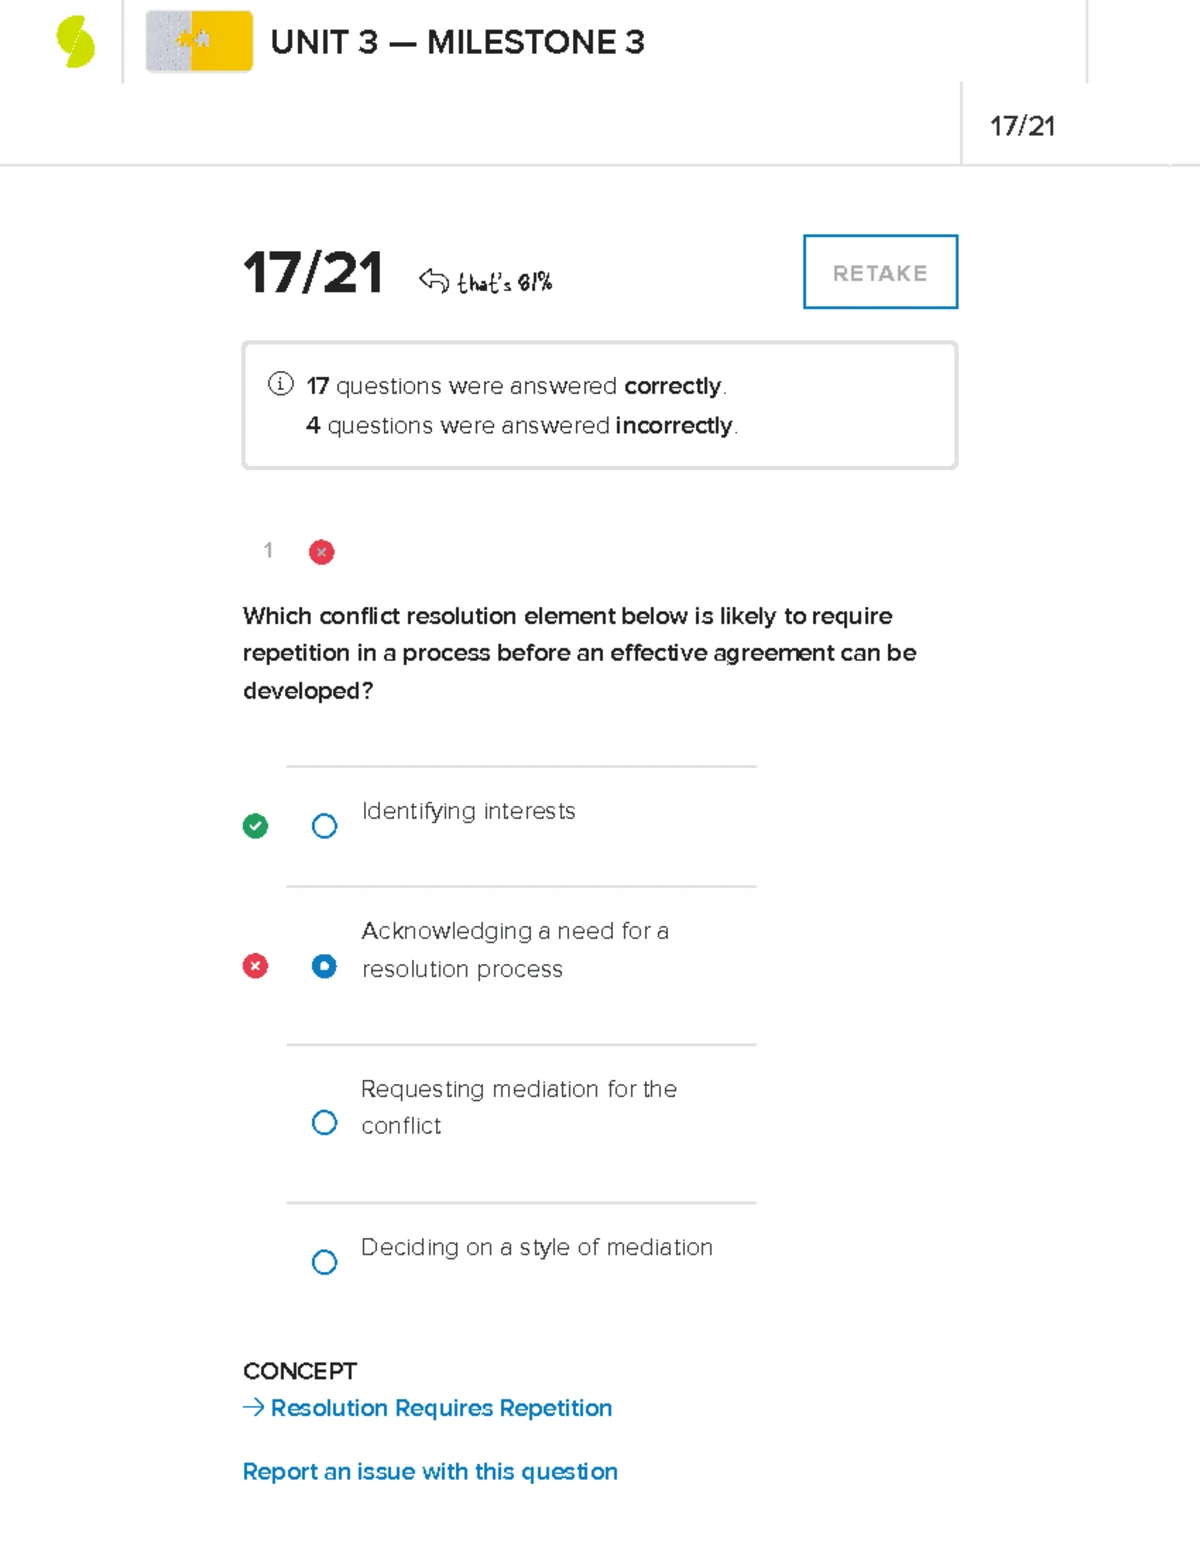Screen dimensions: 1200x1553
Task: Select the Identifying interests radio button
Action: (324, 826)
